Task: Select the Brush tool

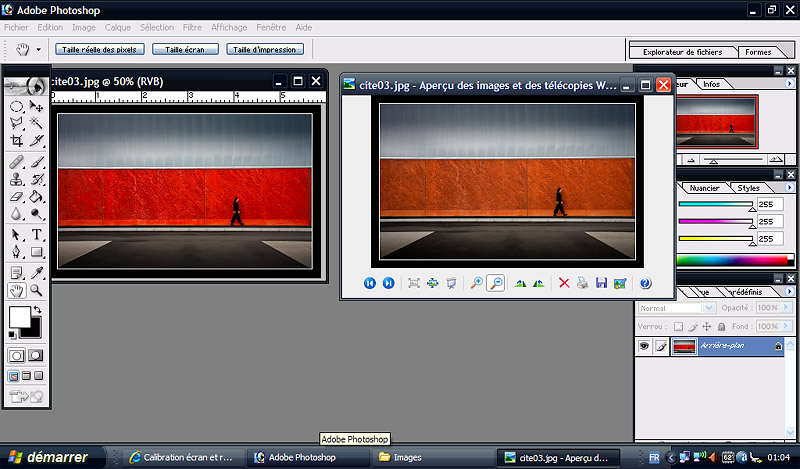Action: point(36,162)
